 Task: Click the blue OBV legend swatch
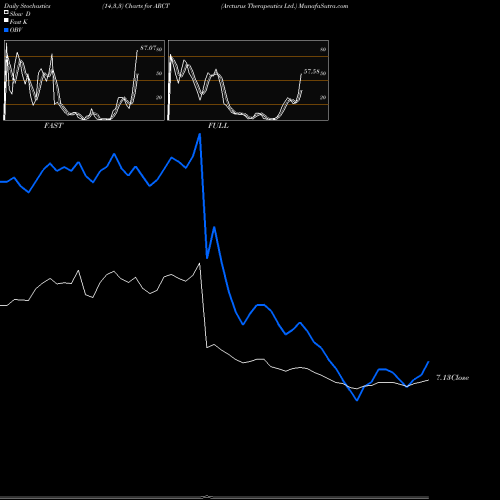(x=6, y=30)
